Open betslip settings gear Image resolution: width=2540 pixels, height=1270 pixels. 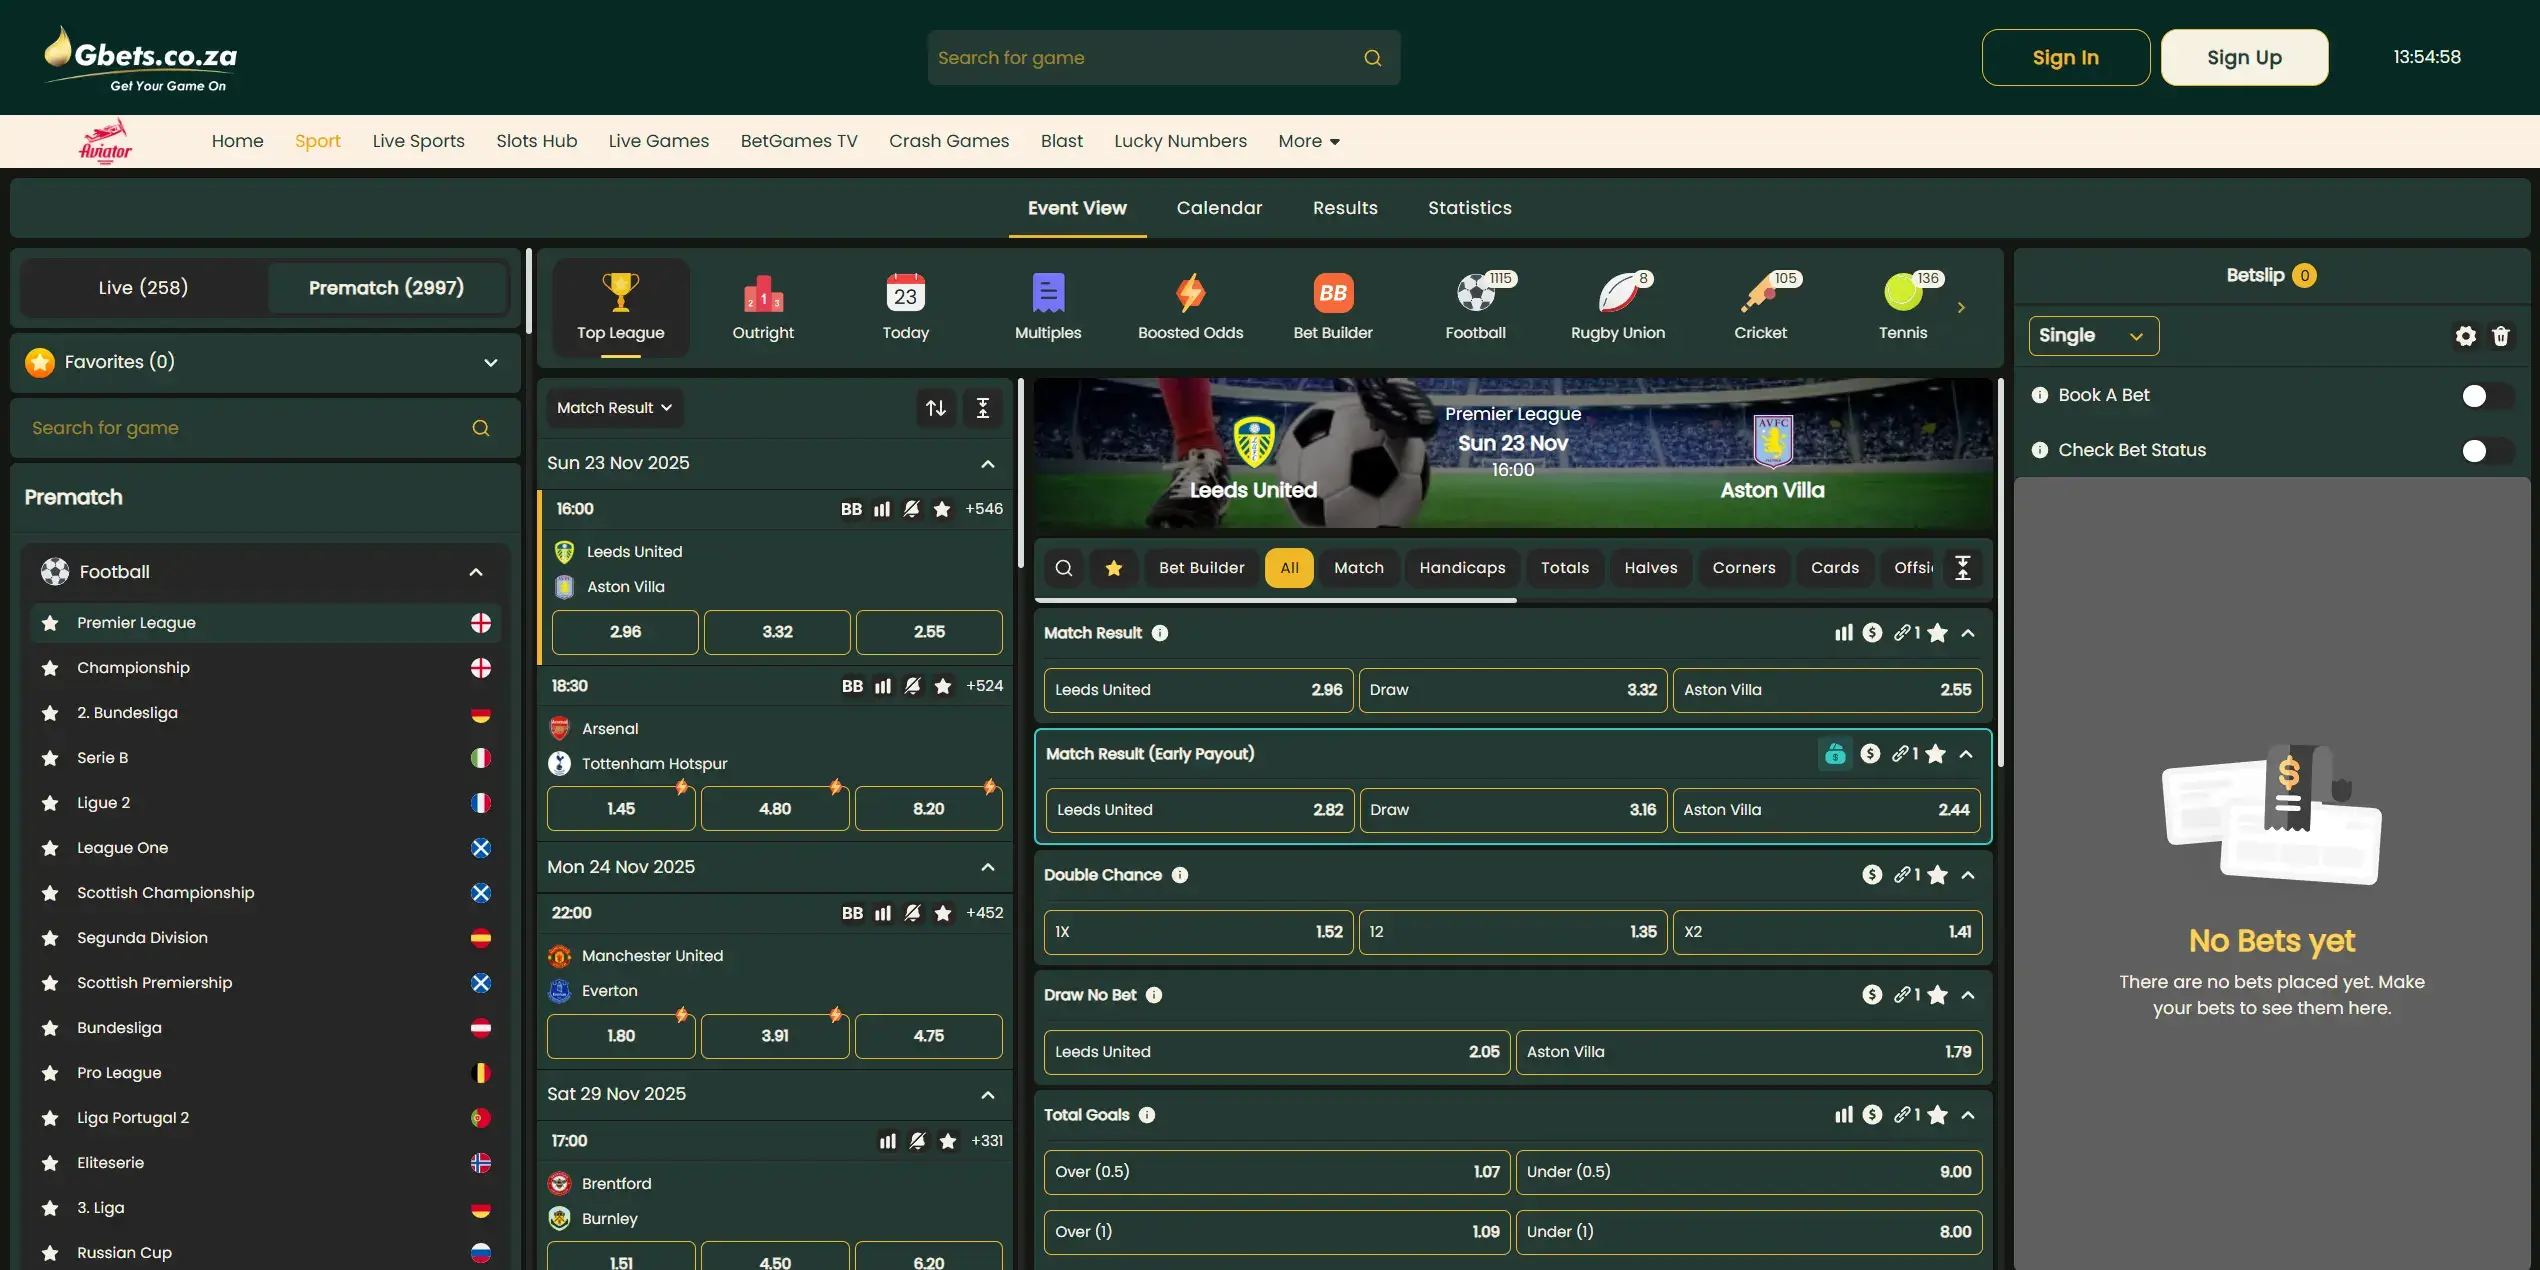click(x=2465, y=336)
